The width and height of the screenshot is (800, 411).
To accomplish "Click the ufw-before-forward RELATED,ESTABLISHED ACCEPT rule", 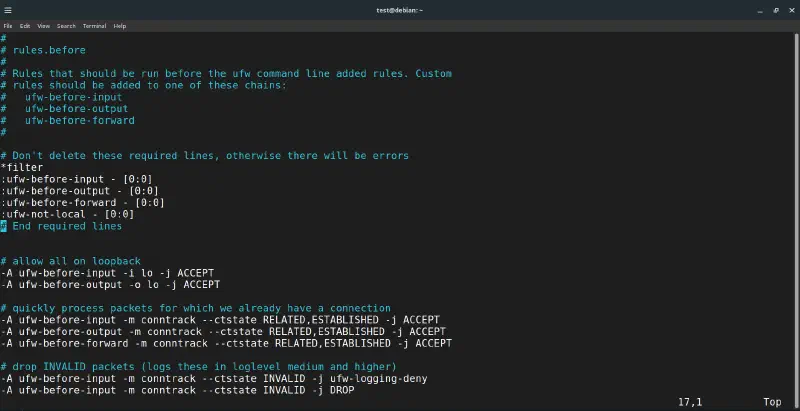I will [226, 343].
